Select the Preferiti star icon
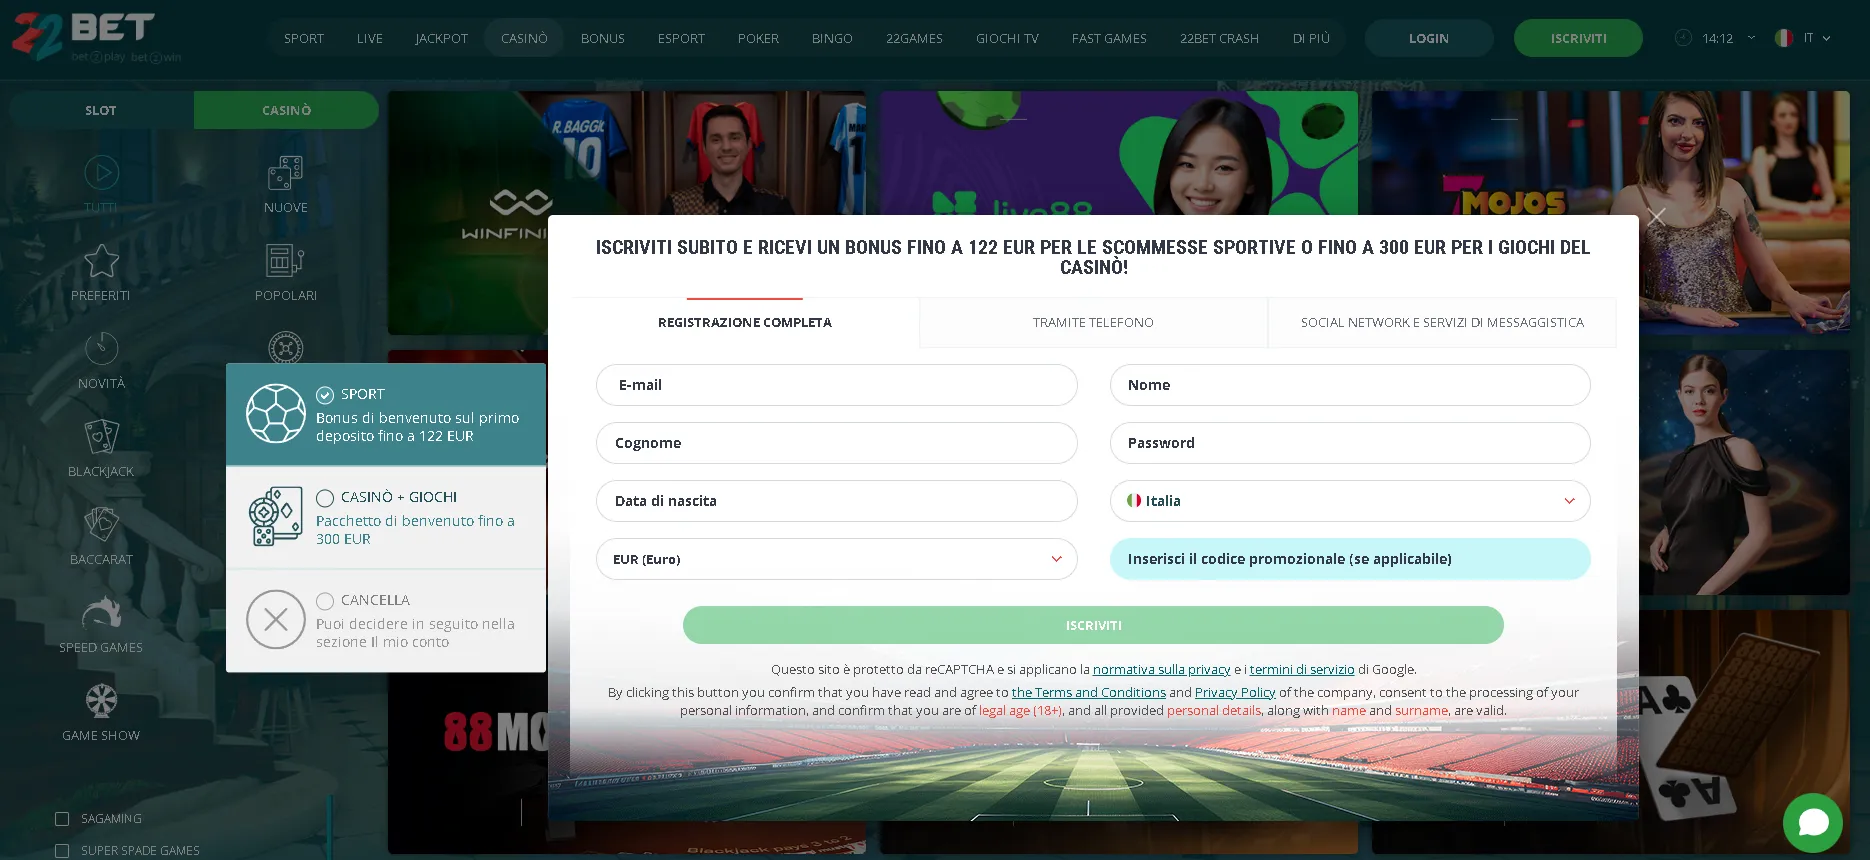The width and height of the screenshot is (1870, 860). 101,261
